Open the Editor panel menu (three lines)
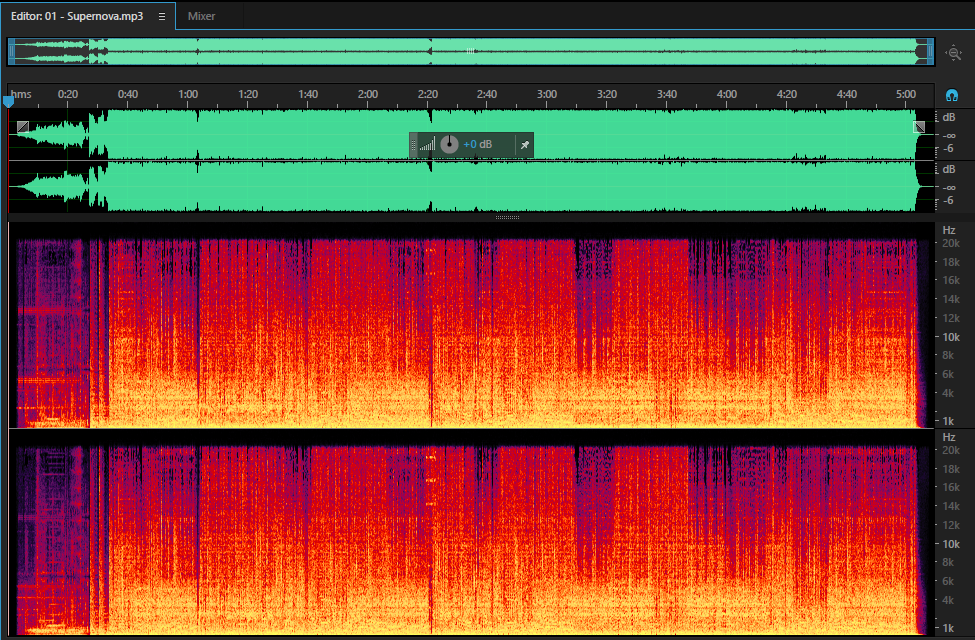The width and height of the screenshot is (975, 640). [162, 17]
